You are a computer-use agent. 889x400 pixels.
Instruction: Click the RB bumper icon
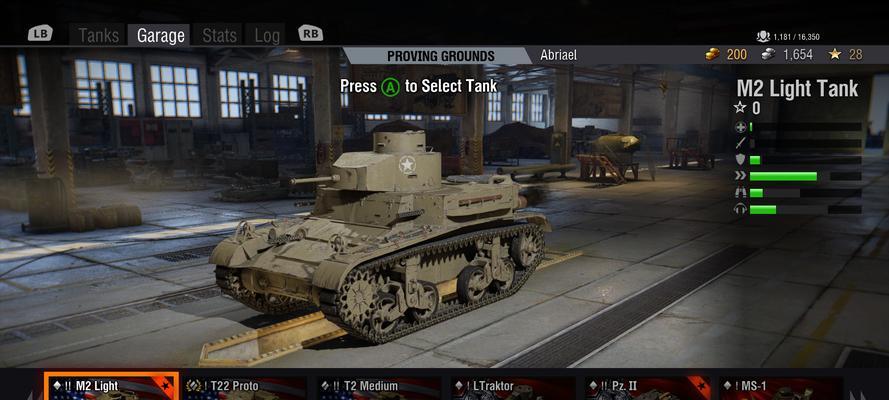(310, 33)
